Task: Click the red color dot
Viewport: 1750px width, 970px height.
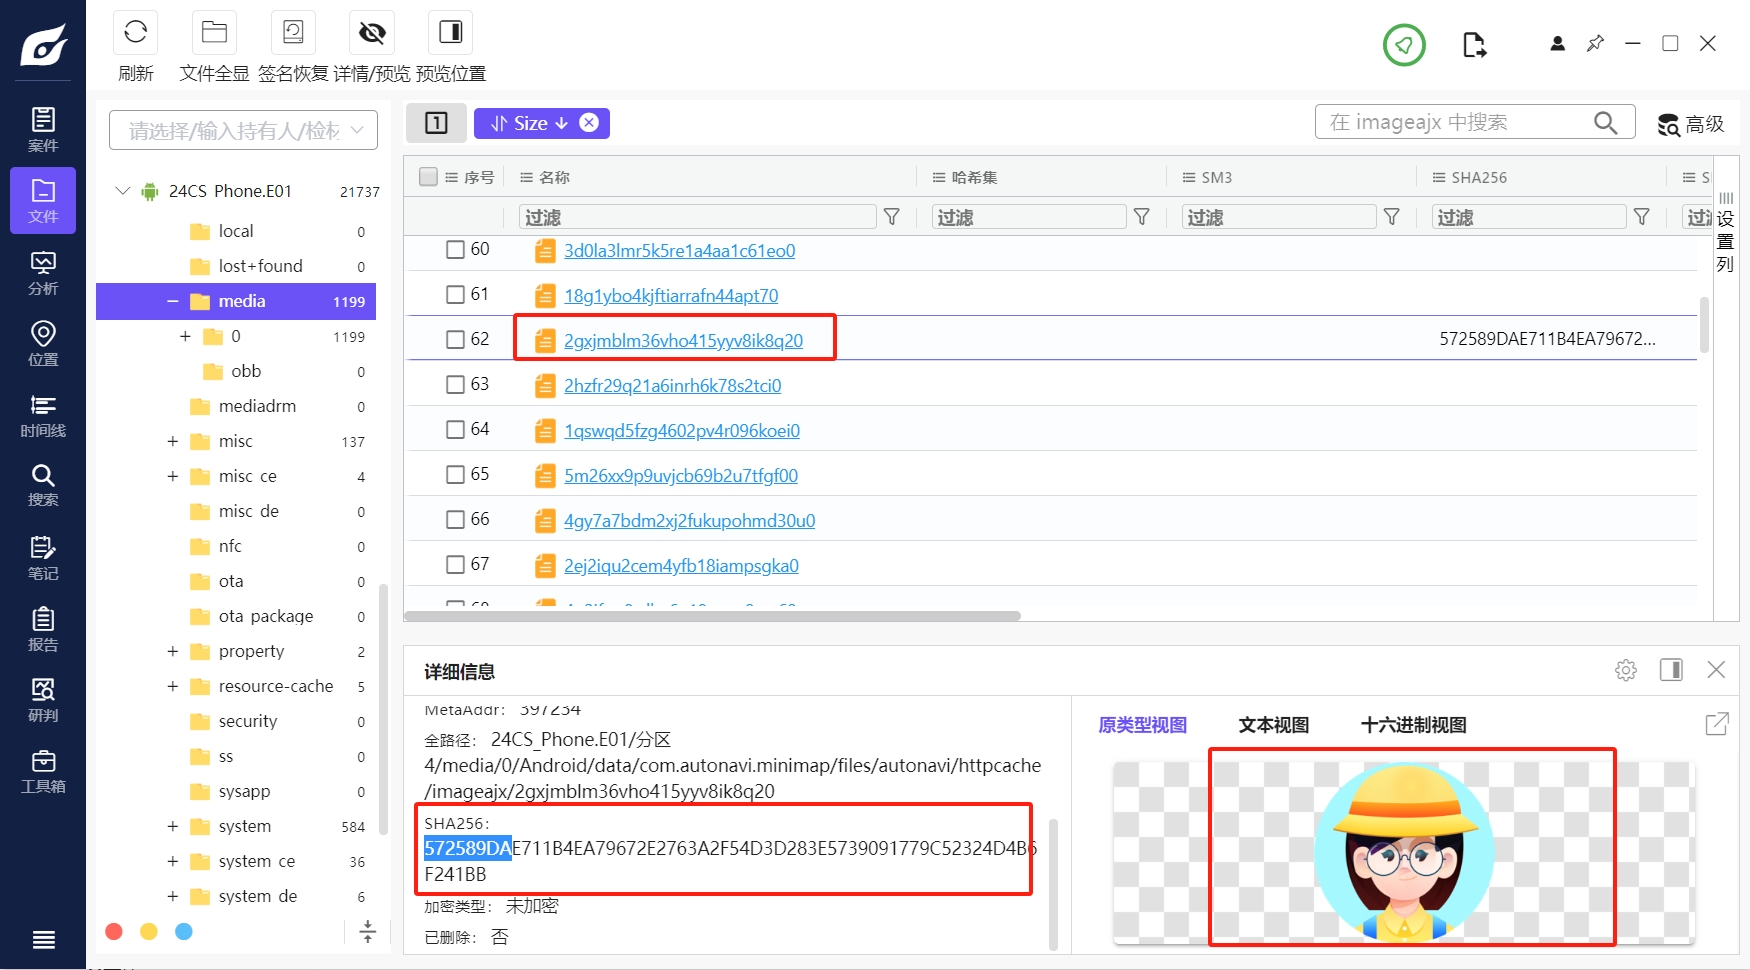Action: (114, 931)
